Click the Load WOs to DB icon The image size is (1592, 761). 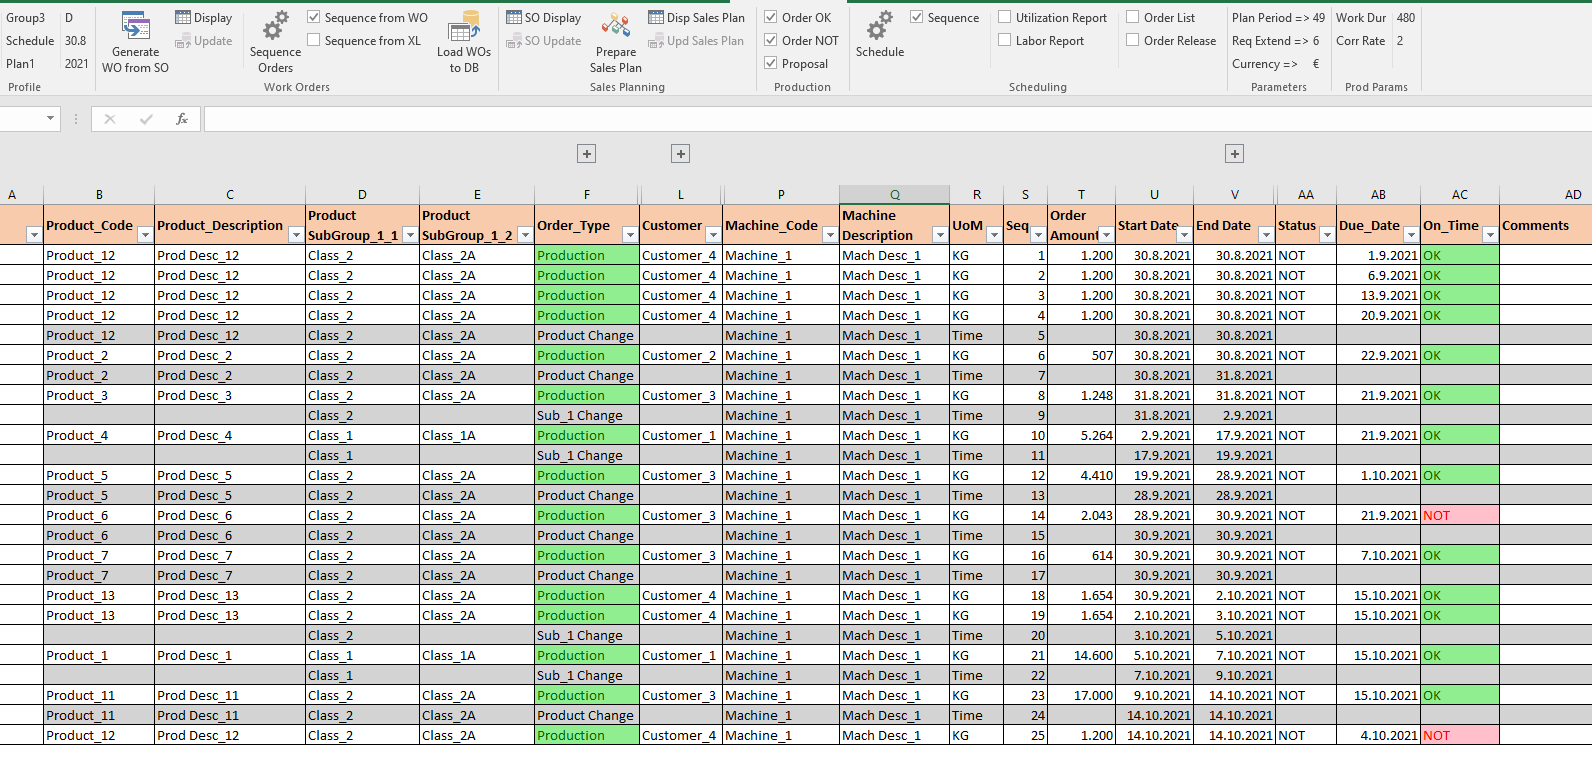point(464,26)
